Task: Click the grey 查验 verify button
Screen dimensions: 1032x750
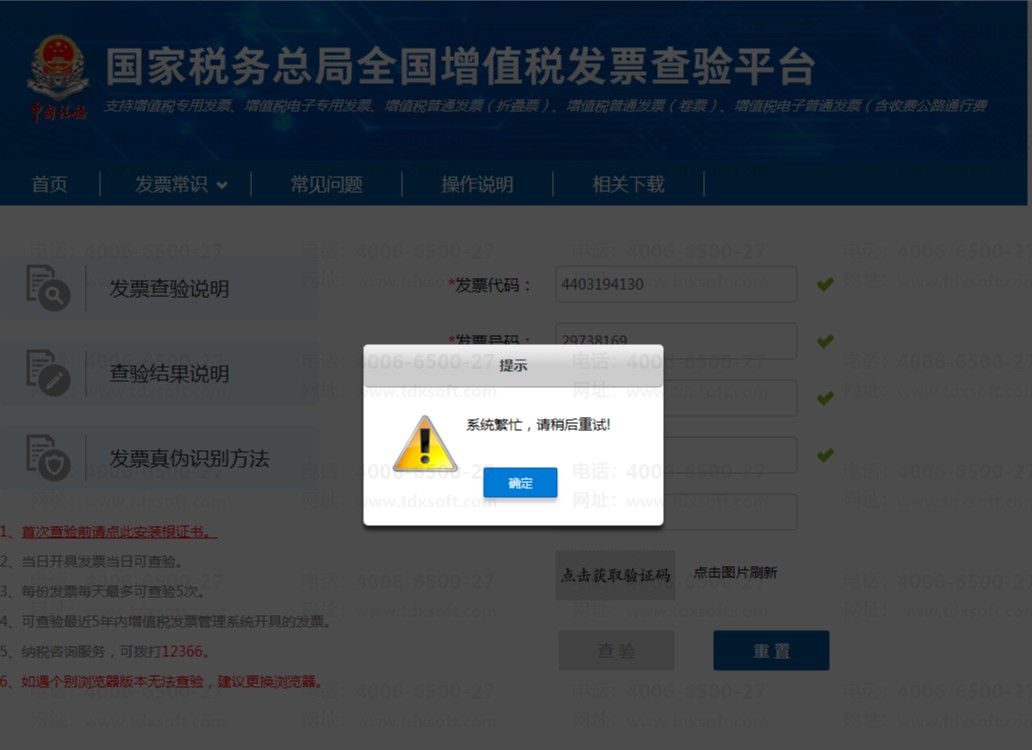Action: [x=616, y=651]
